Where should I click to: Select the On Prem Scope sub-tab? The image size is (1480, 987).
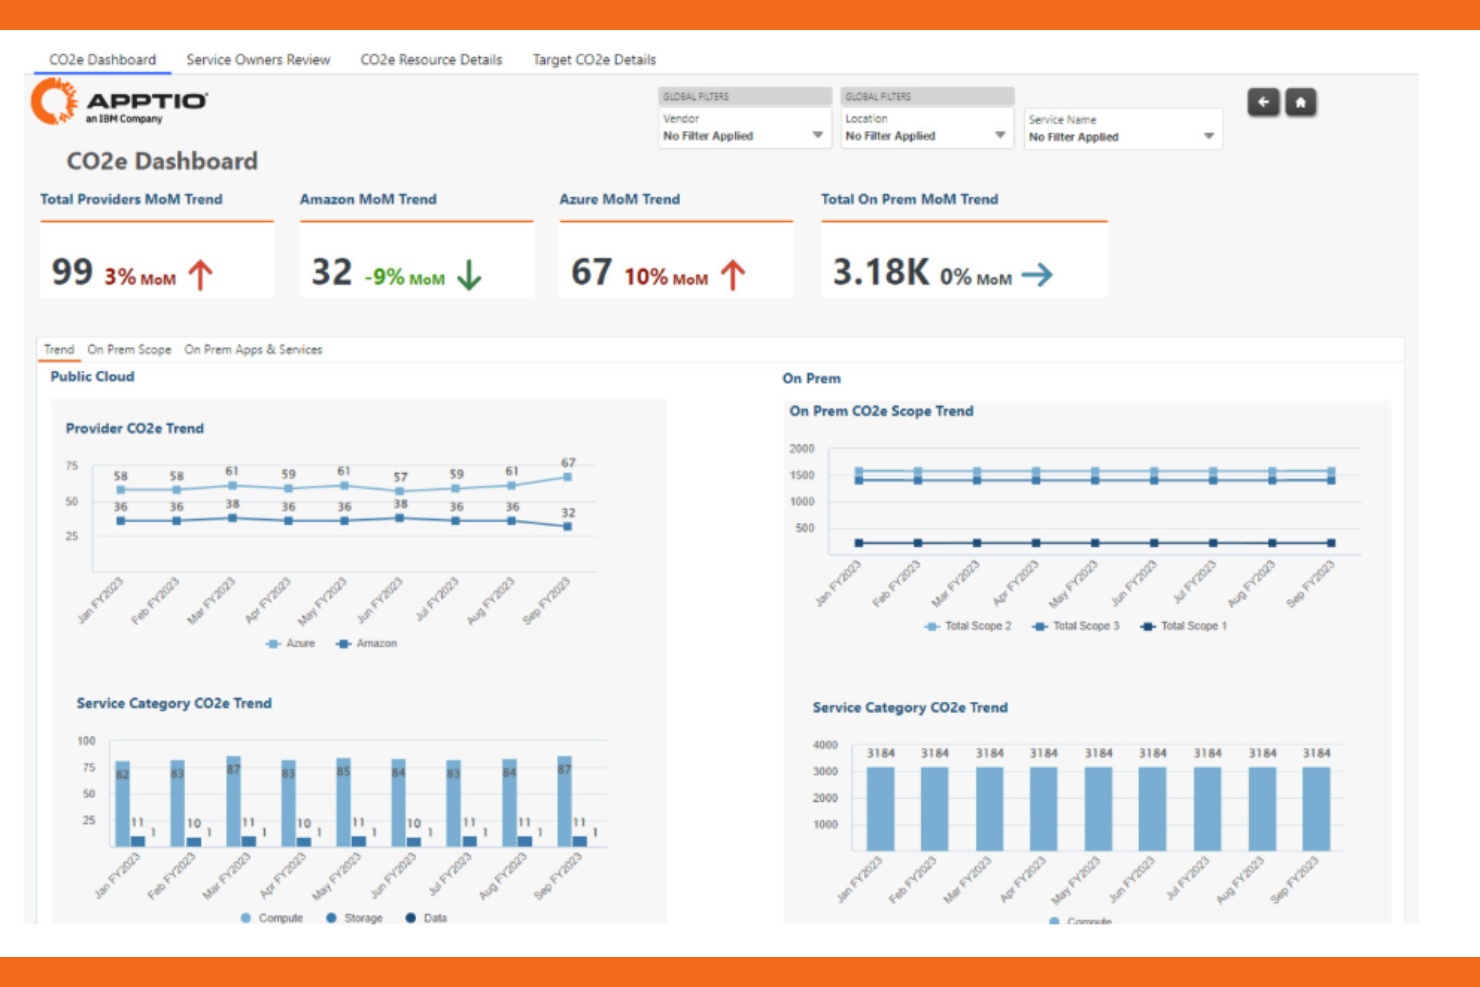tap(129, 349)
